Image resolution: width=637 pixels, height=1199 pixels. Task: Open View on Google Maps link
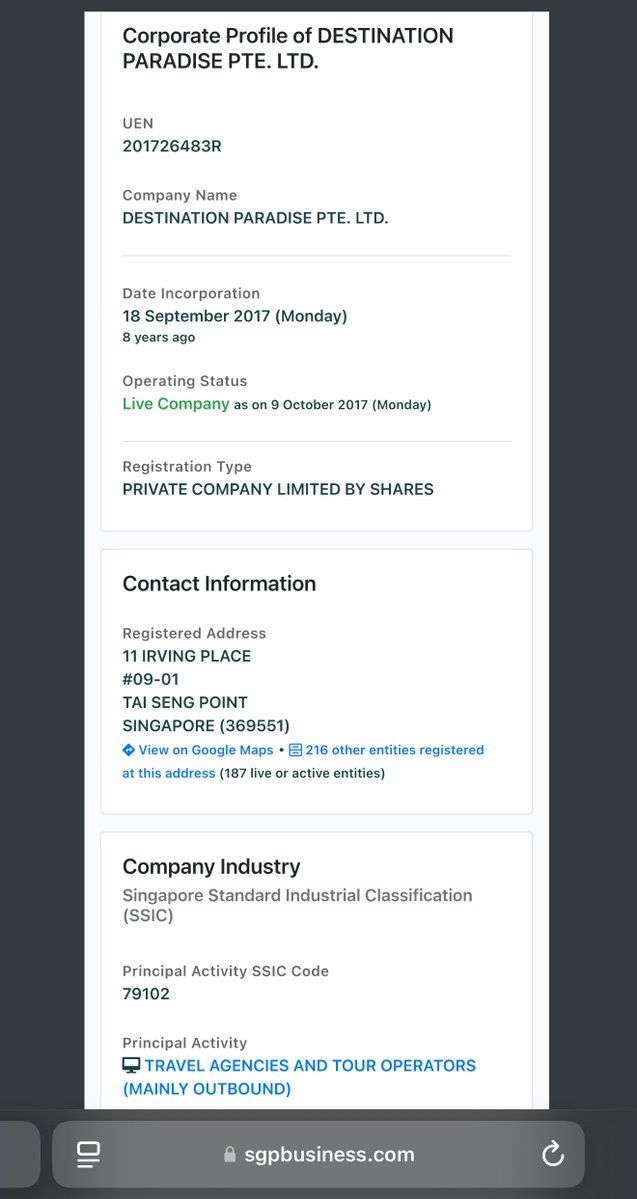(205, 750)
